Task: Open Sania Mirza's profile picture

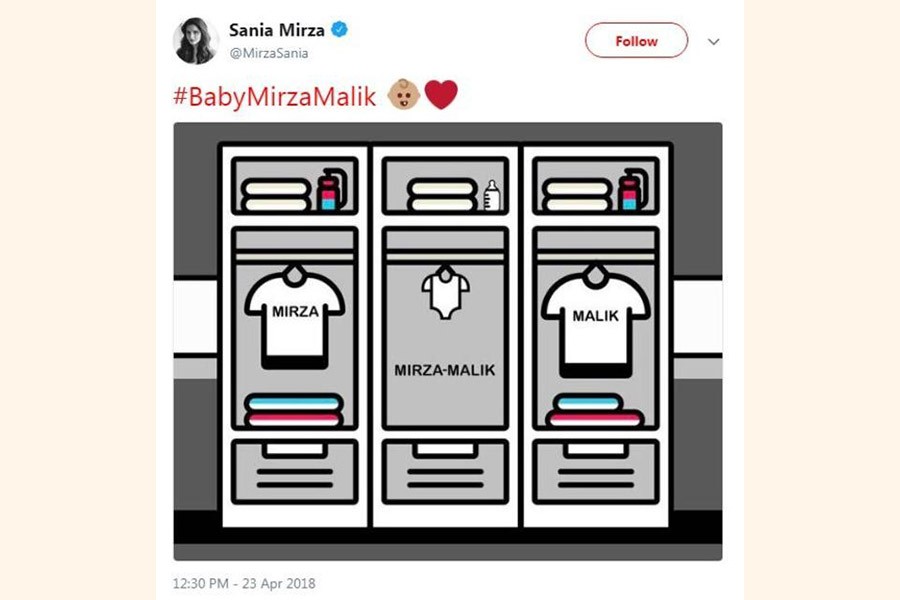Action: 196,41
